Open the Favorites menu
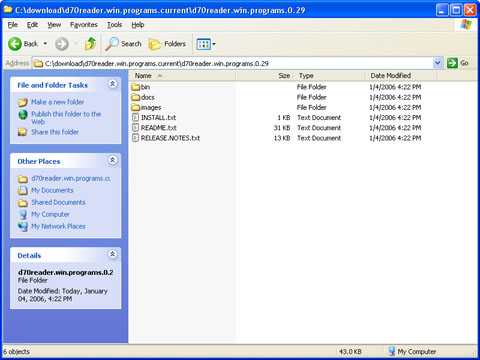The height and width of the screenshot is (360, 480). (84, 25)
